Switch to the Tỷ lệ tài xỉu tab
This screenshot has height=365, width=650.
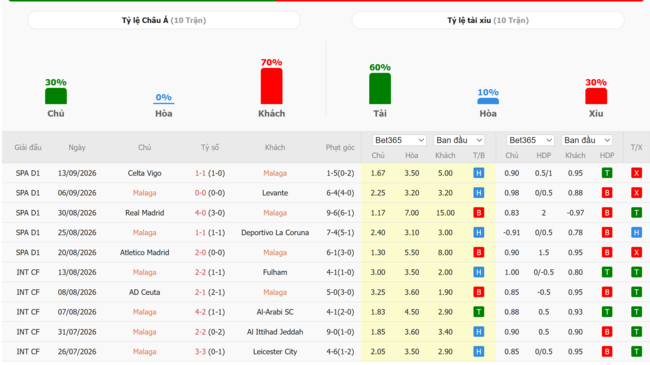pos(488,20)
